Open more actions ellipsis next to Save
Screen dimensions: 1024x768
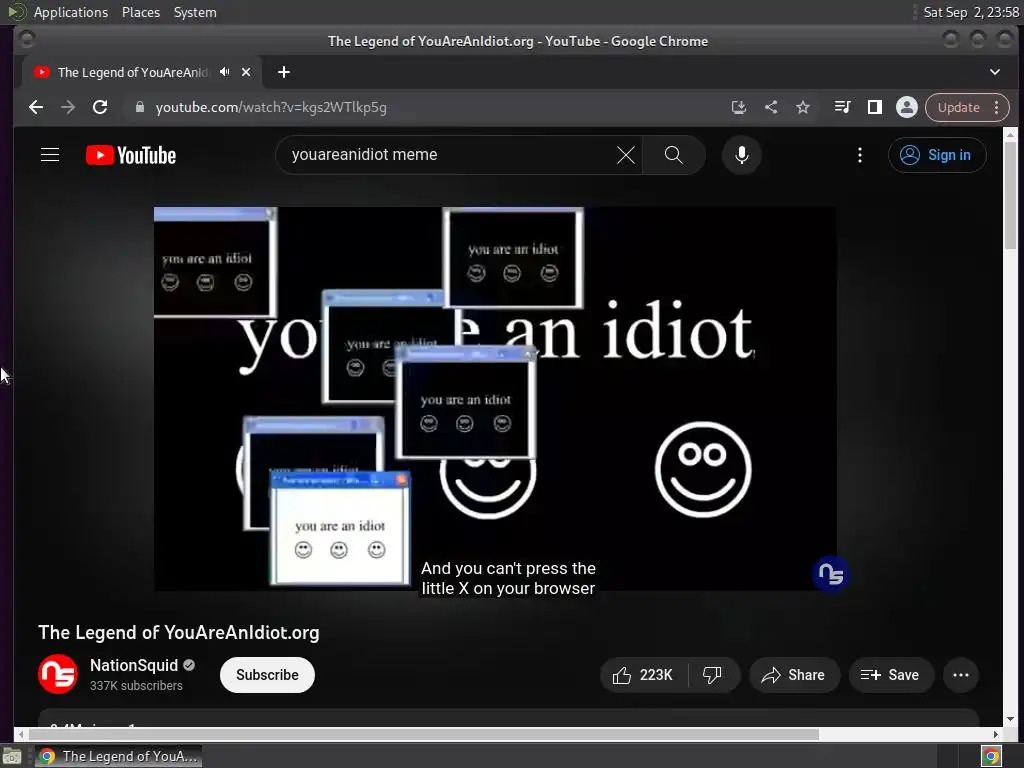click(961, 675)
